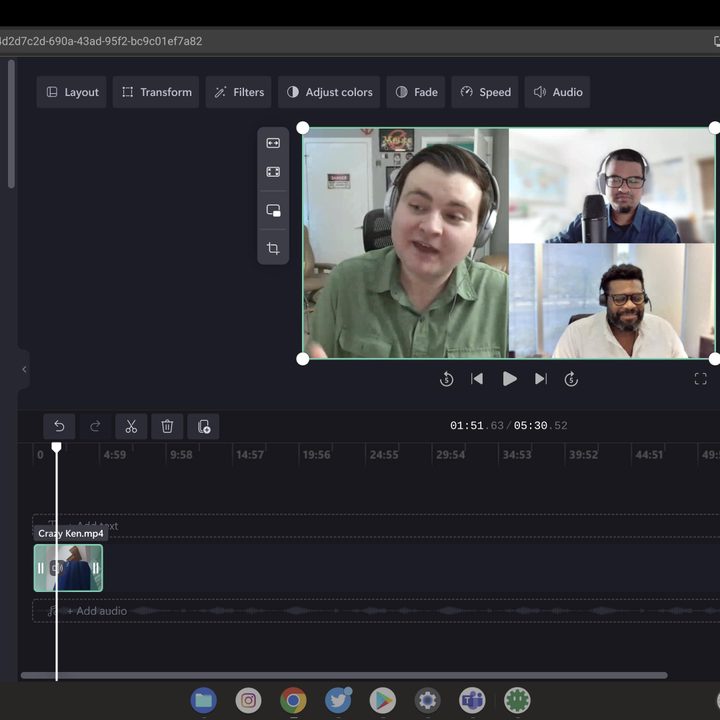Click the 34:53 mark on timeline ruler

(x=517, y=455)
